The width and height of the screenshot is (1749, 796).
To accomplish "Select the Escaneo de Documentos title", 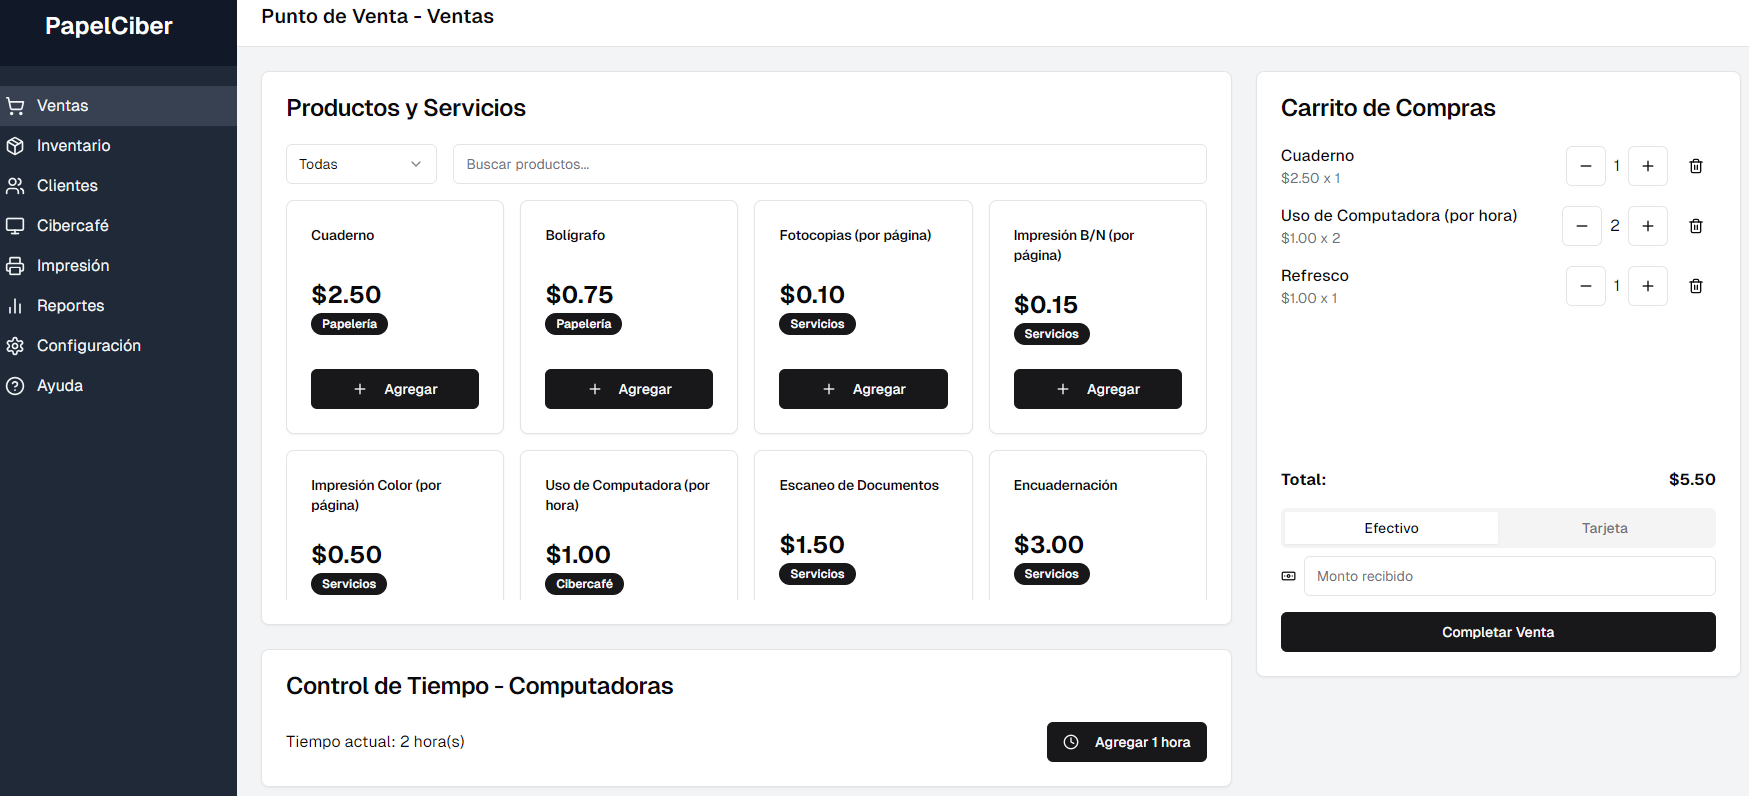I will tap(859, 485).
